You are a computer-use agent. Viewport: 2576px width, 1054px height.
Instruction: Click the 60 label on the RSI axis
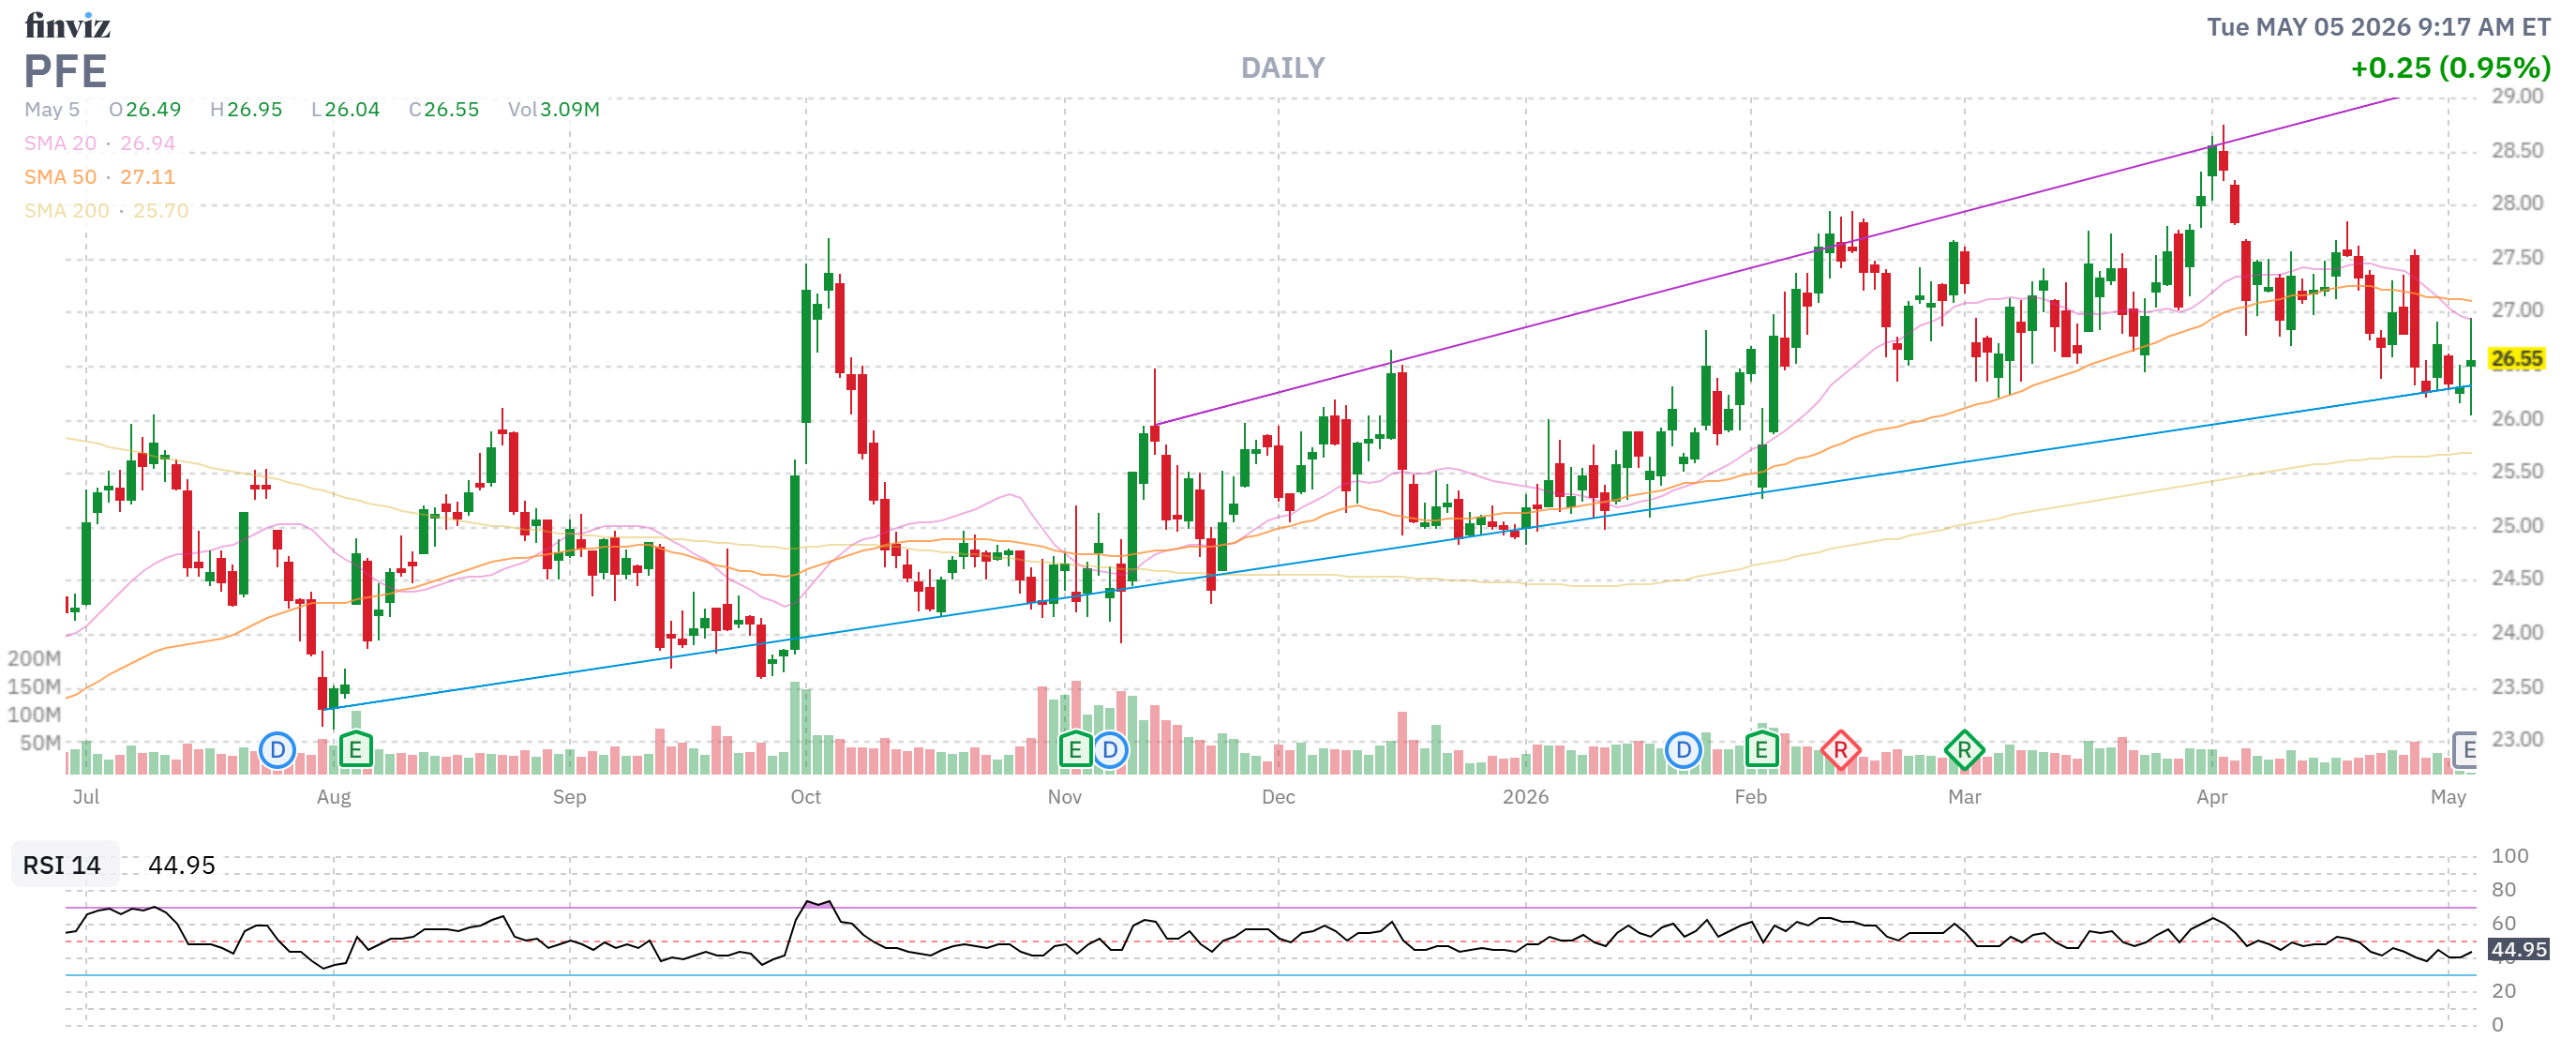[2503, 924]
